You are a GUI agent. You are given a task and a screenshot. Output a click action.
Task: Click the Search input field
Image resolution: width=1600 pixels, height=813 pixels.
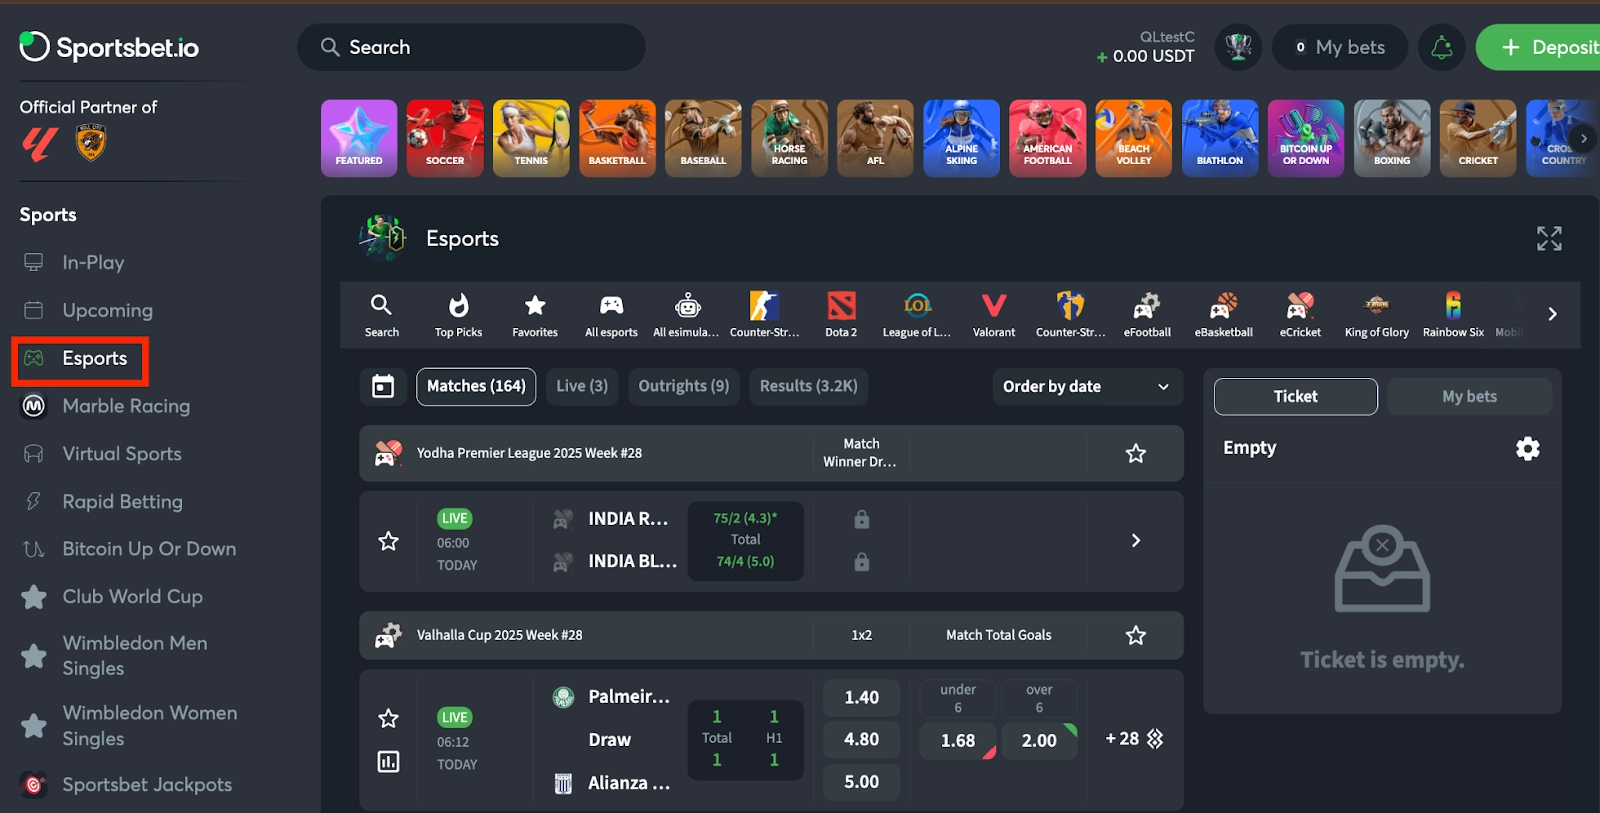tap(471, 47)
